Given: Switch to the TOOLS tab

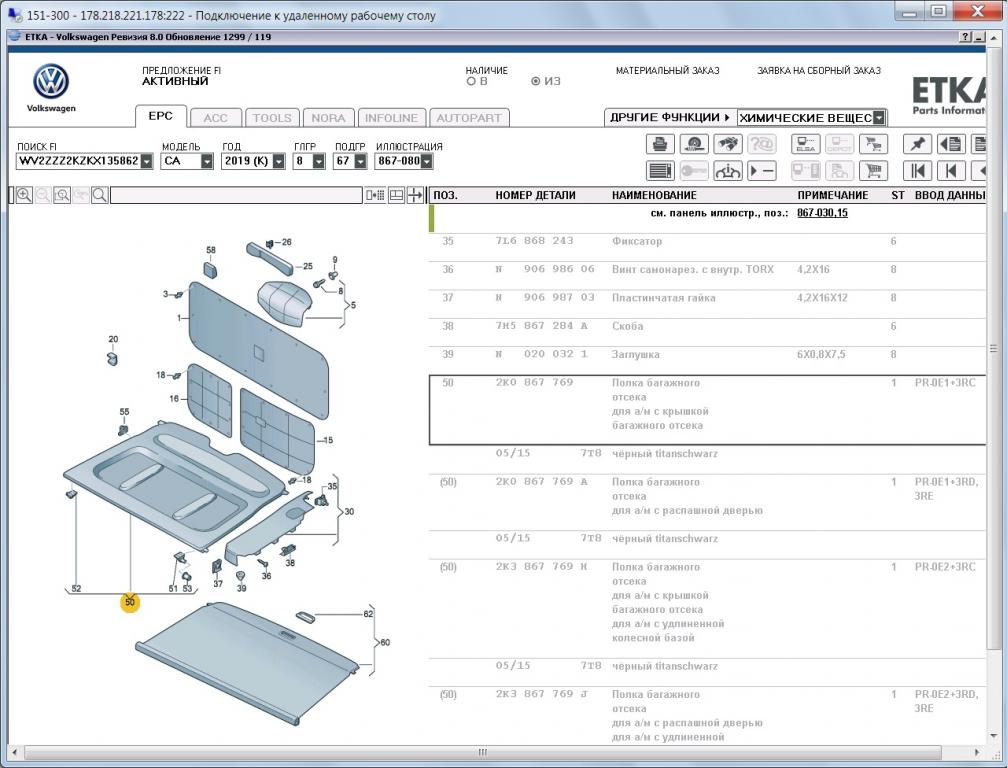Looking at the screenshot, I should click(272, 118).
